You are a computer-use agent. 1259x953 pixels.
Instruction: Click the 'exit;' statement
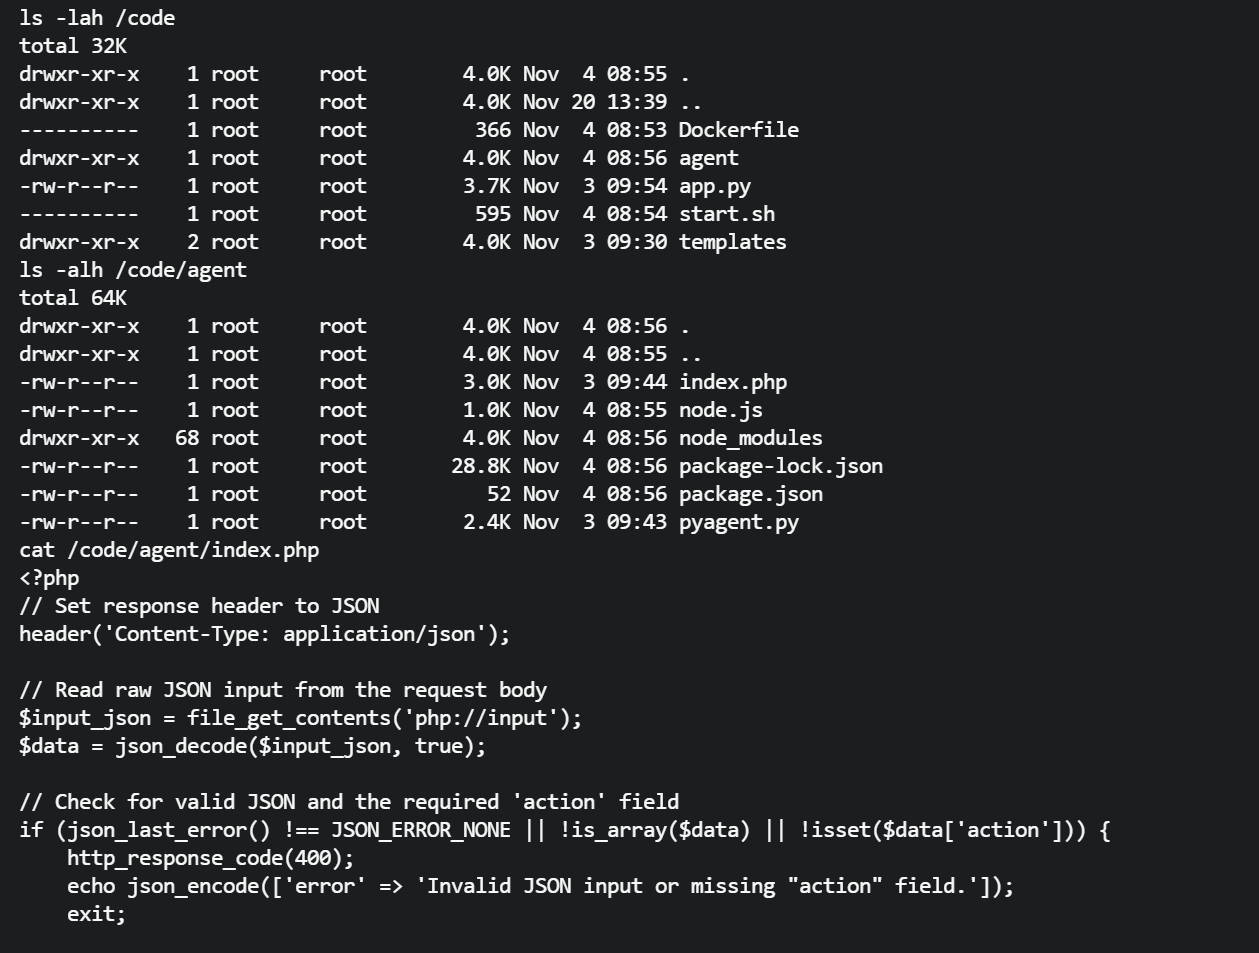96,914
